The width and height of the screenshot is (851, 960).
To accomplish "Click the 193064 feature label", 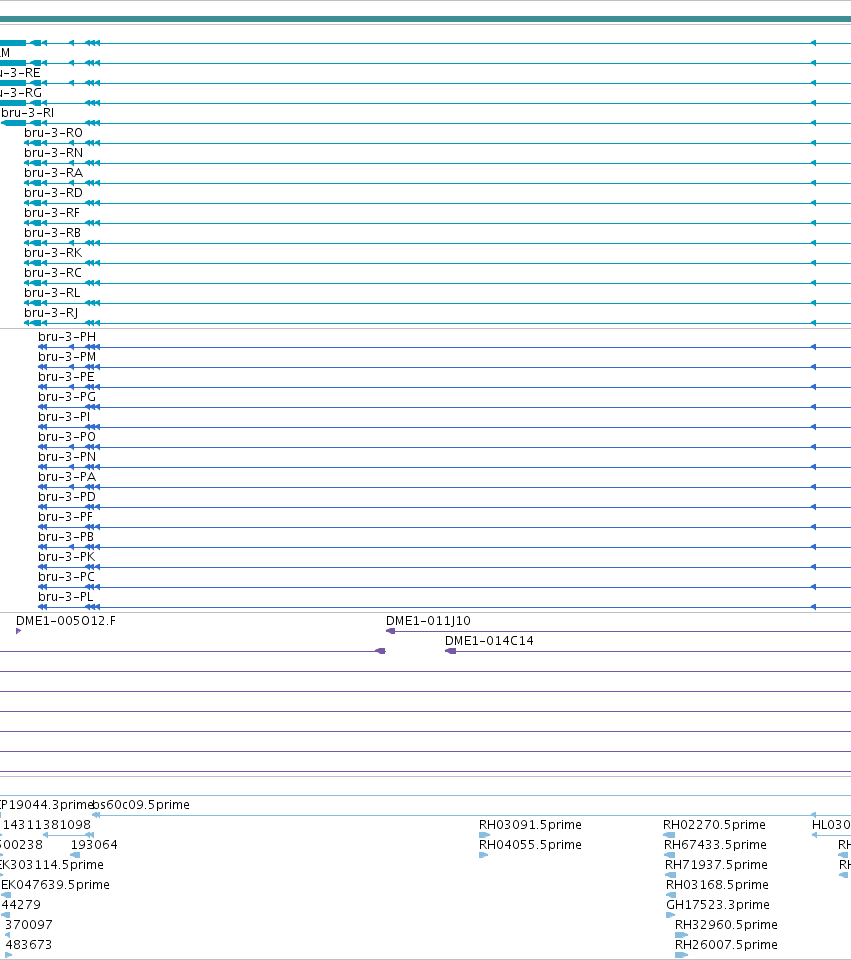I will pos(94,845).
